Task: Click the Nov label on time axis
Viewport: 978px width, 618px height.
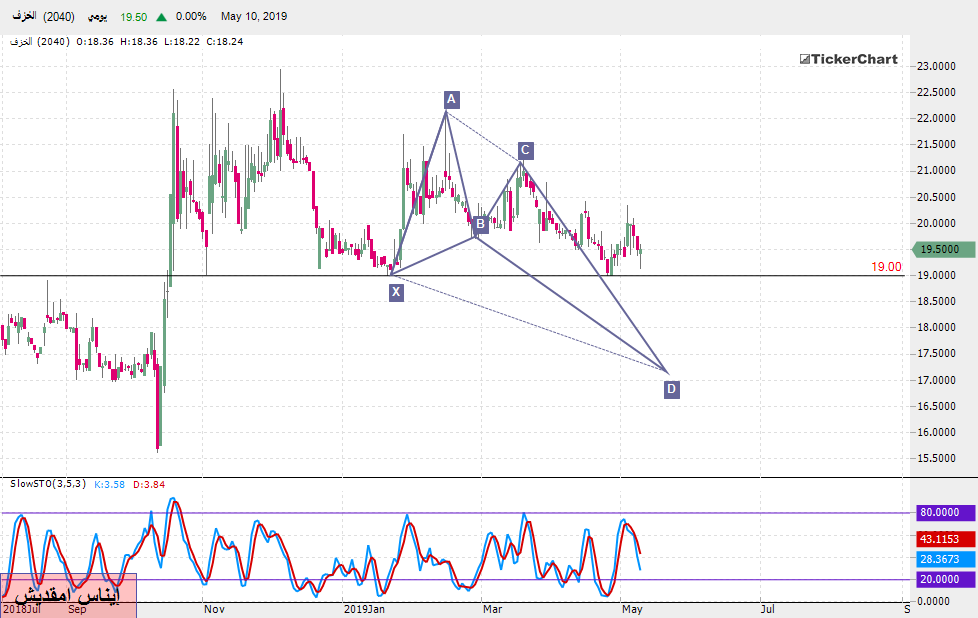Action: pyautogui.click(x=214, y=607)
